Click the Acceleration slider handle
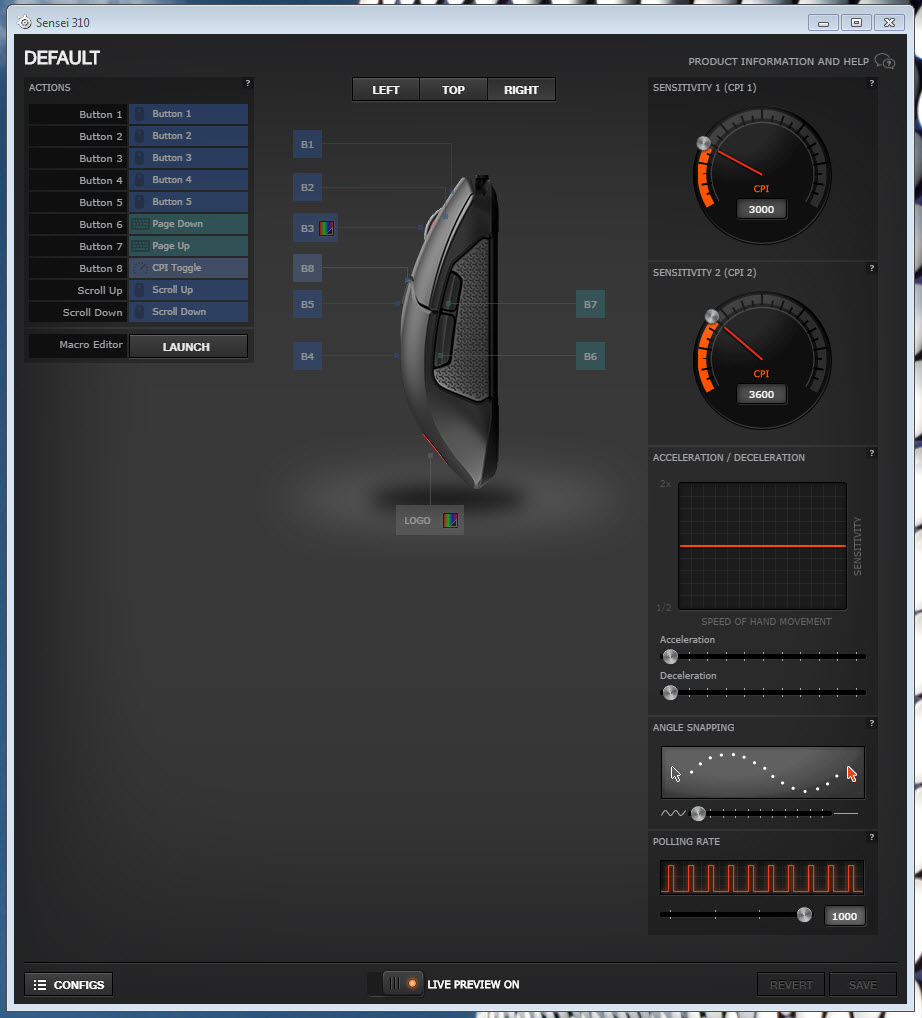 click(x=670, y=656)
